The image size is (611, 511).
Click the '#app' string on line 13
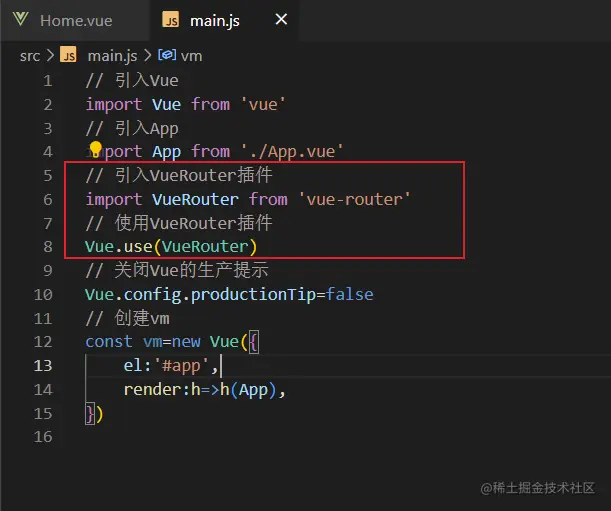point(181,366)
